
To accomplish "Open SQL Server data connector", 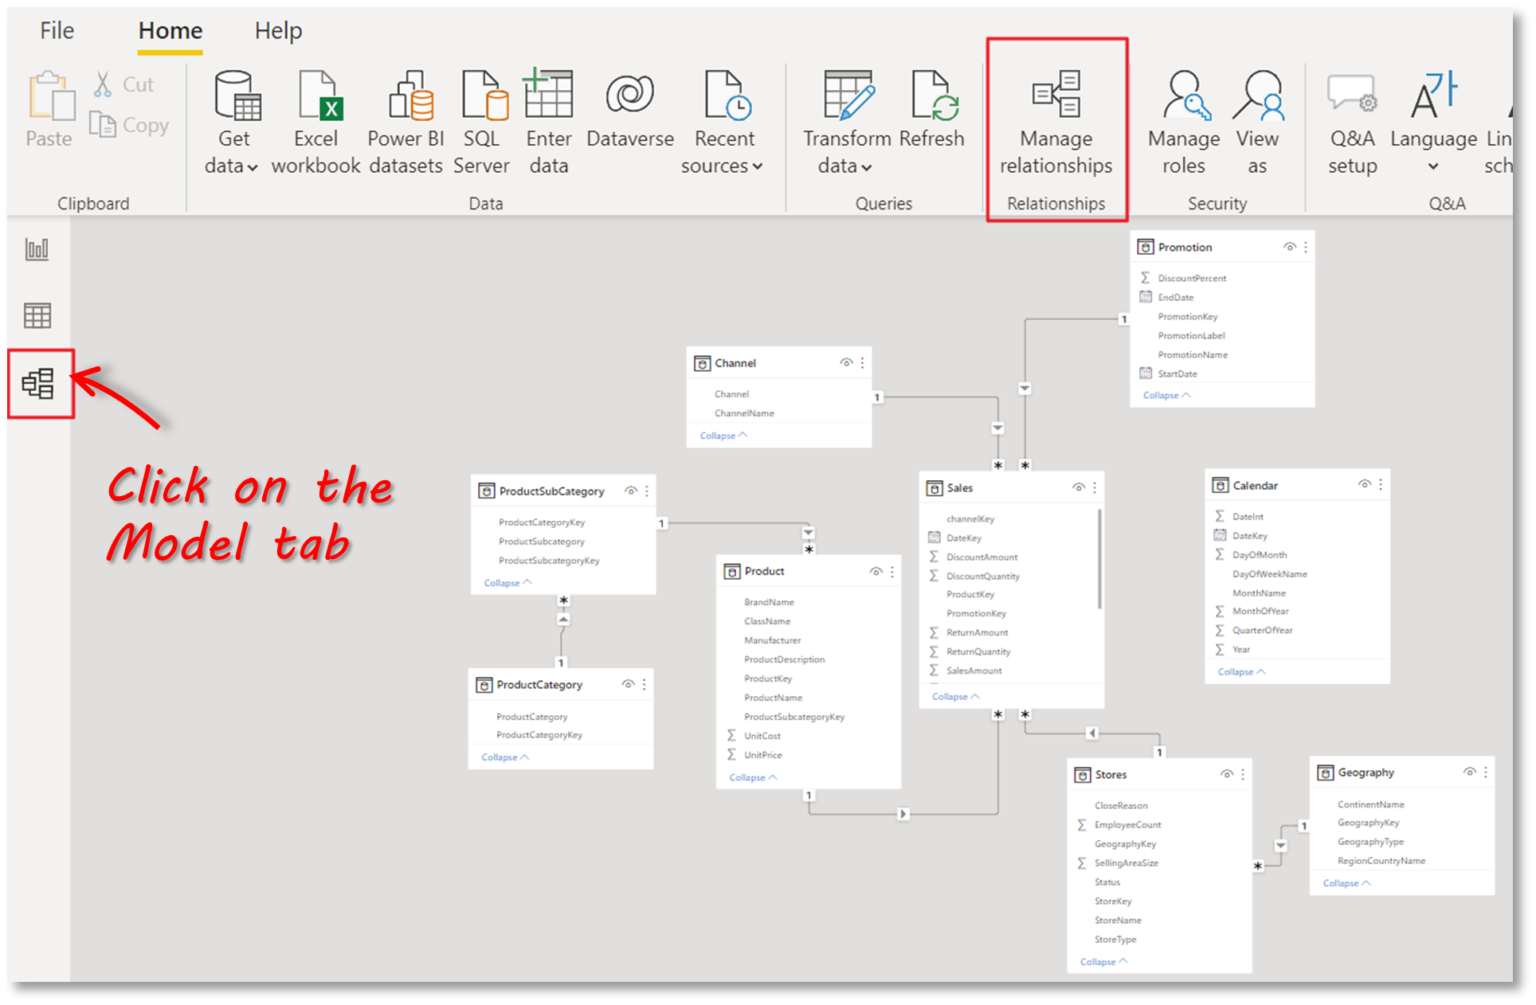I will pos(482,120).
